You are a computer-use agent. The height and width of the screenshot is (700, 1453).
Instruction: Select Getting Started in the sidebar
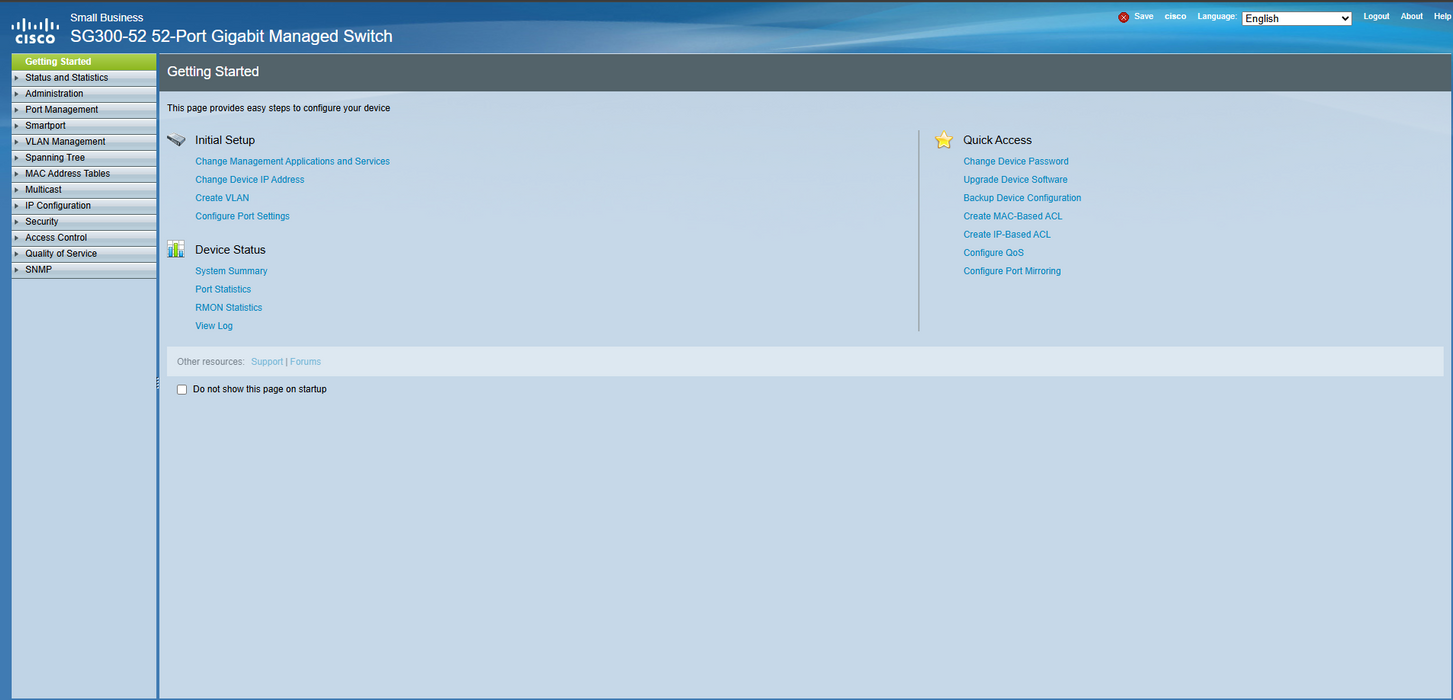click(x=84, y=62)
